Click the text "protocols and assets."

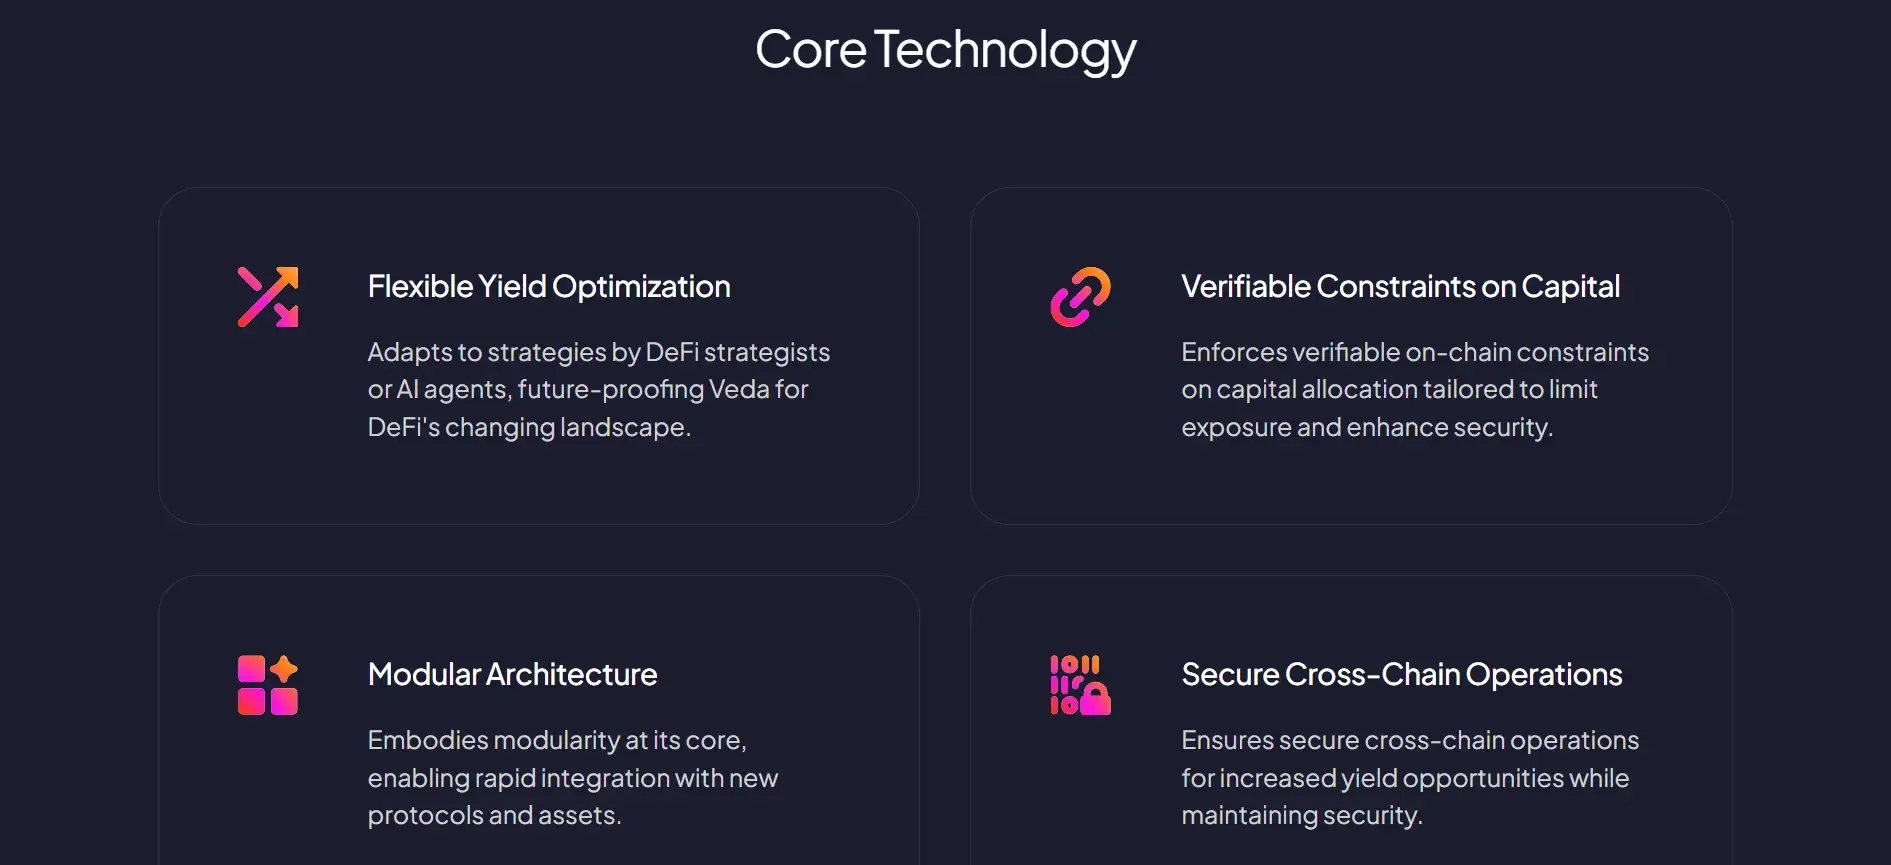coord(494,816)
